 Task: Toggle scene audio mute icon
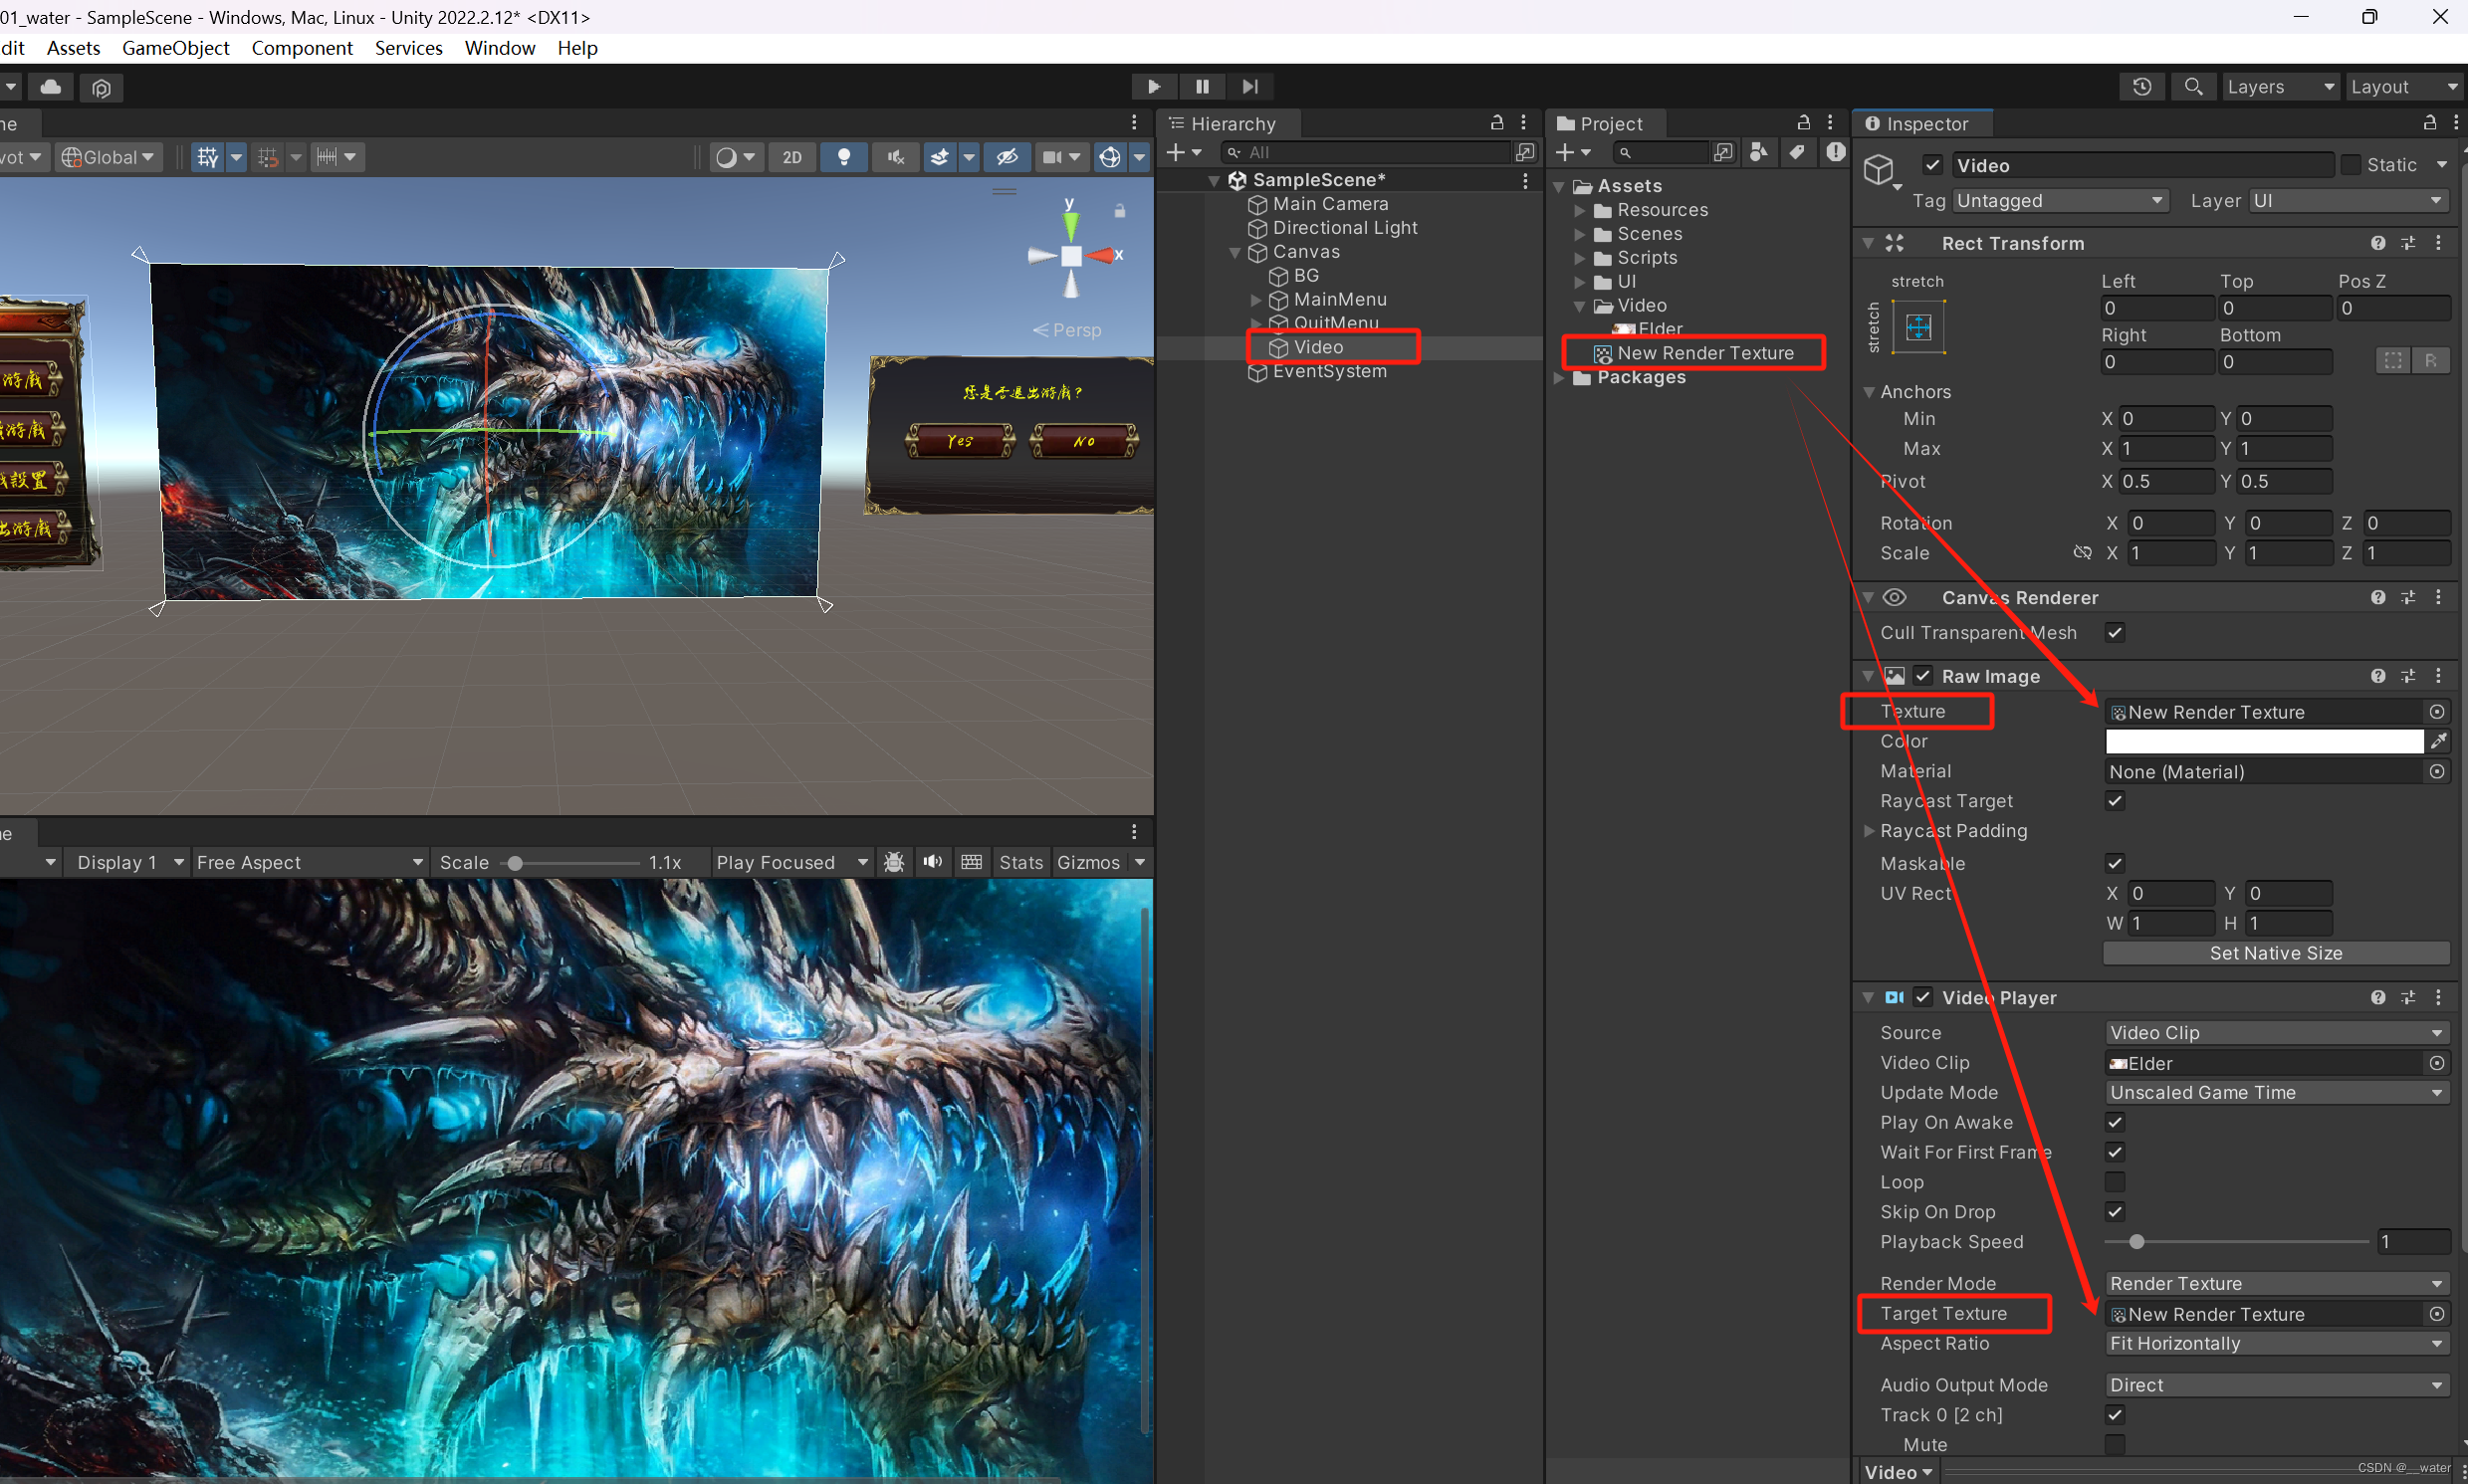[x=896, y=157]
